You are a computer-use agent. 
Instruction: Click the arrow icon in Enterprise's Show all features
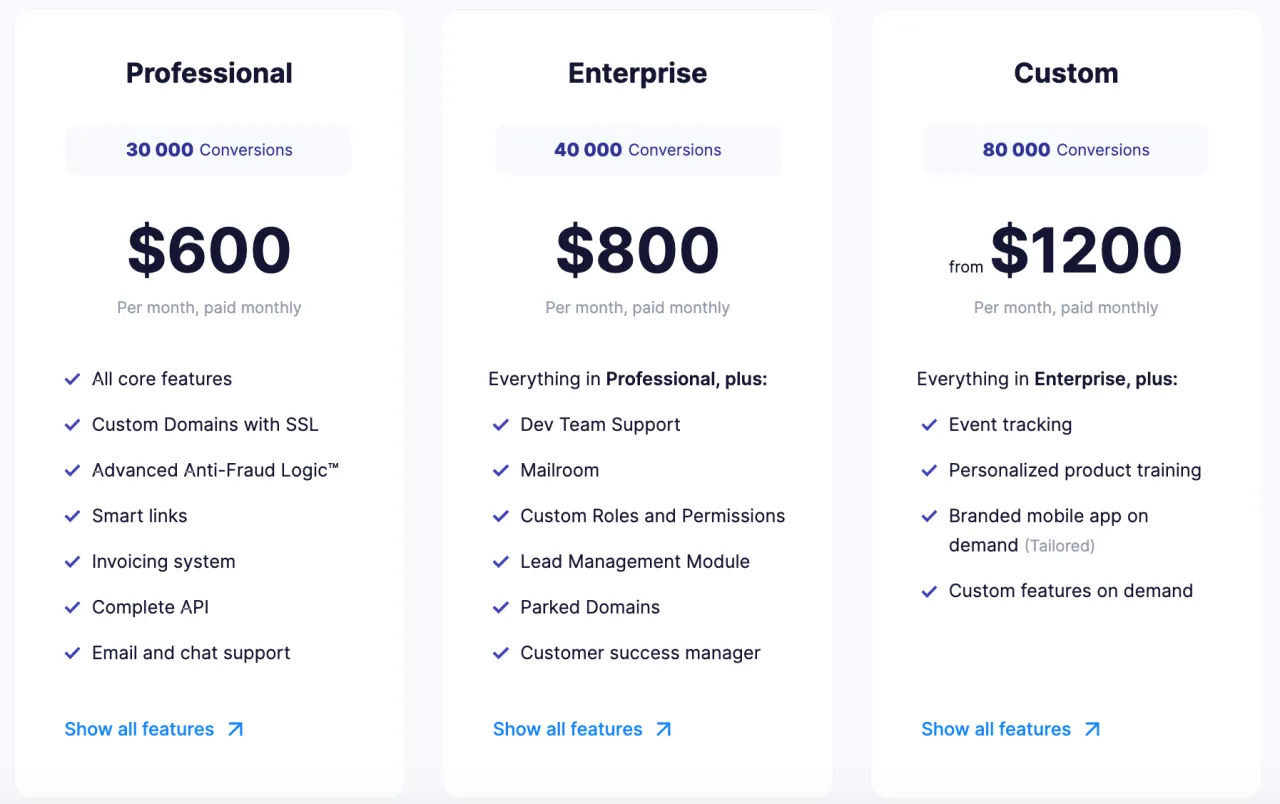663,729
